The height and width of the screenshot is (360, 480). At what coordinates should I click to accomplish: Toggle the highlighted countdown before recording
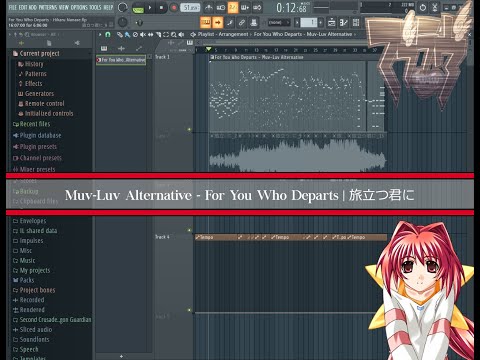[x=233, y=7]
